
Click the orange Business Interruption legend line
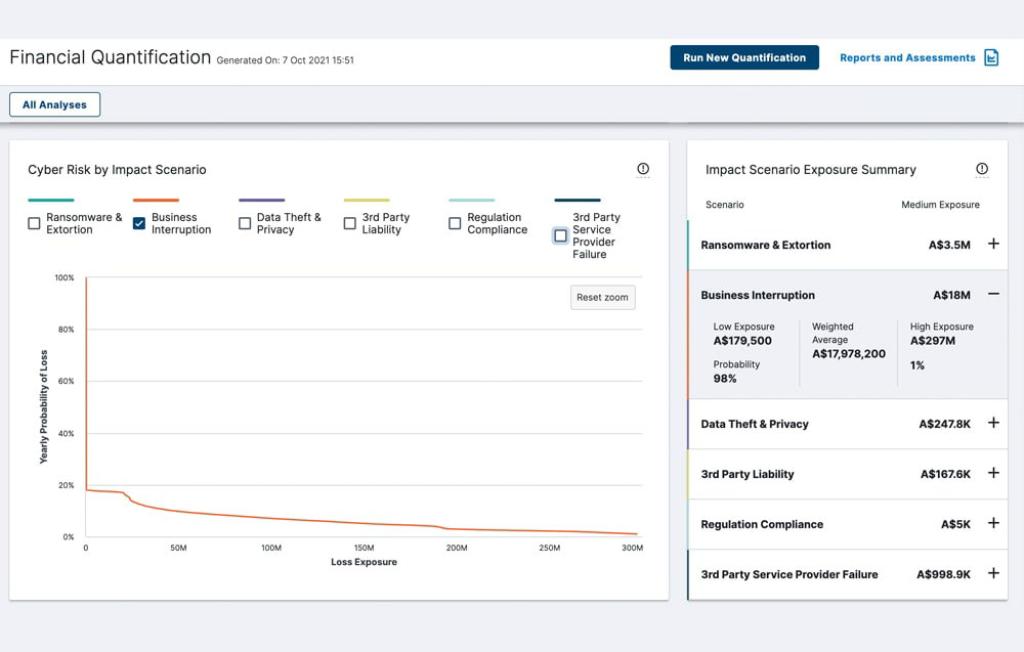(156, 200)
